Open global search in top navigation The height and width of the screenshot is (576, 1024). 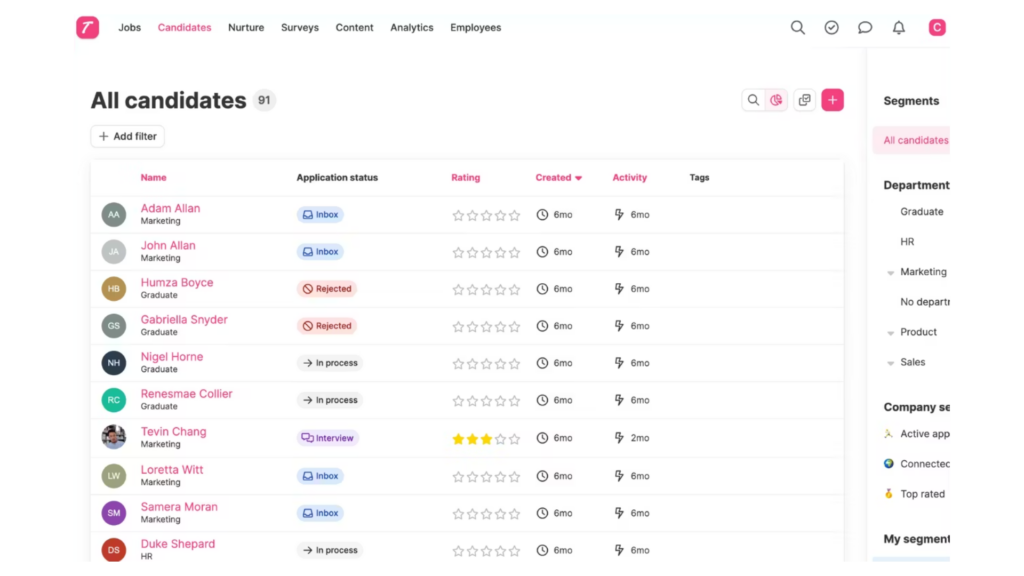[x=797, y=28]
